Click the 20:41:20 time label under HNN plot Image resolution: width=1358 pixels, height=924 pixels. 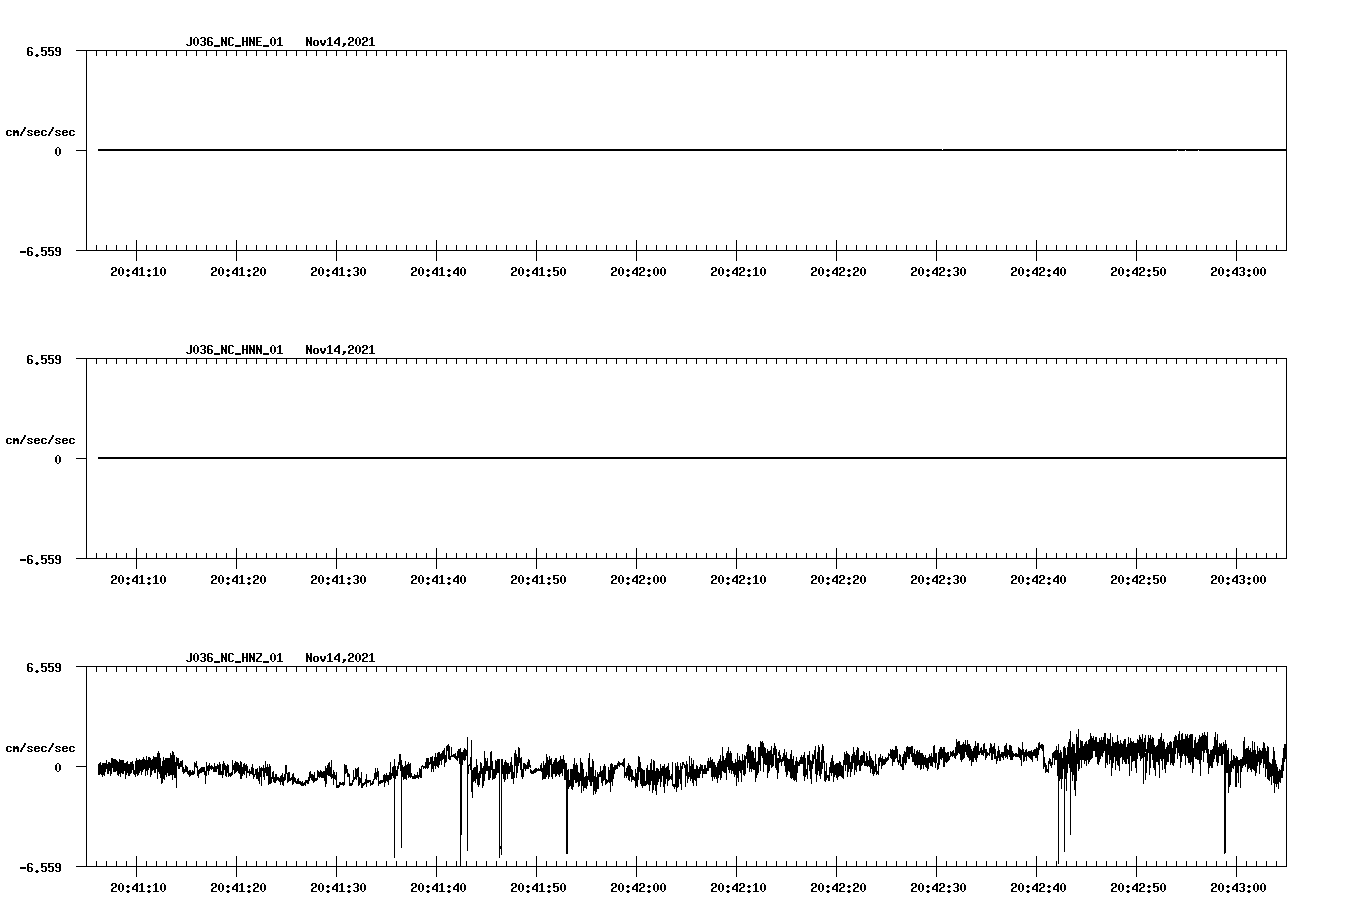click(x=238, y=580)
